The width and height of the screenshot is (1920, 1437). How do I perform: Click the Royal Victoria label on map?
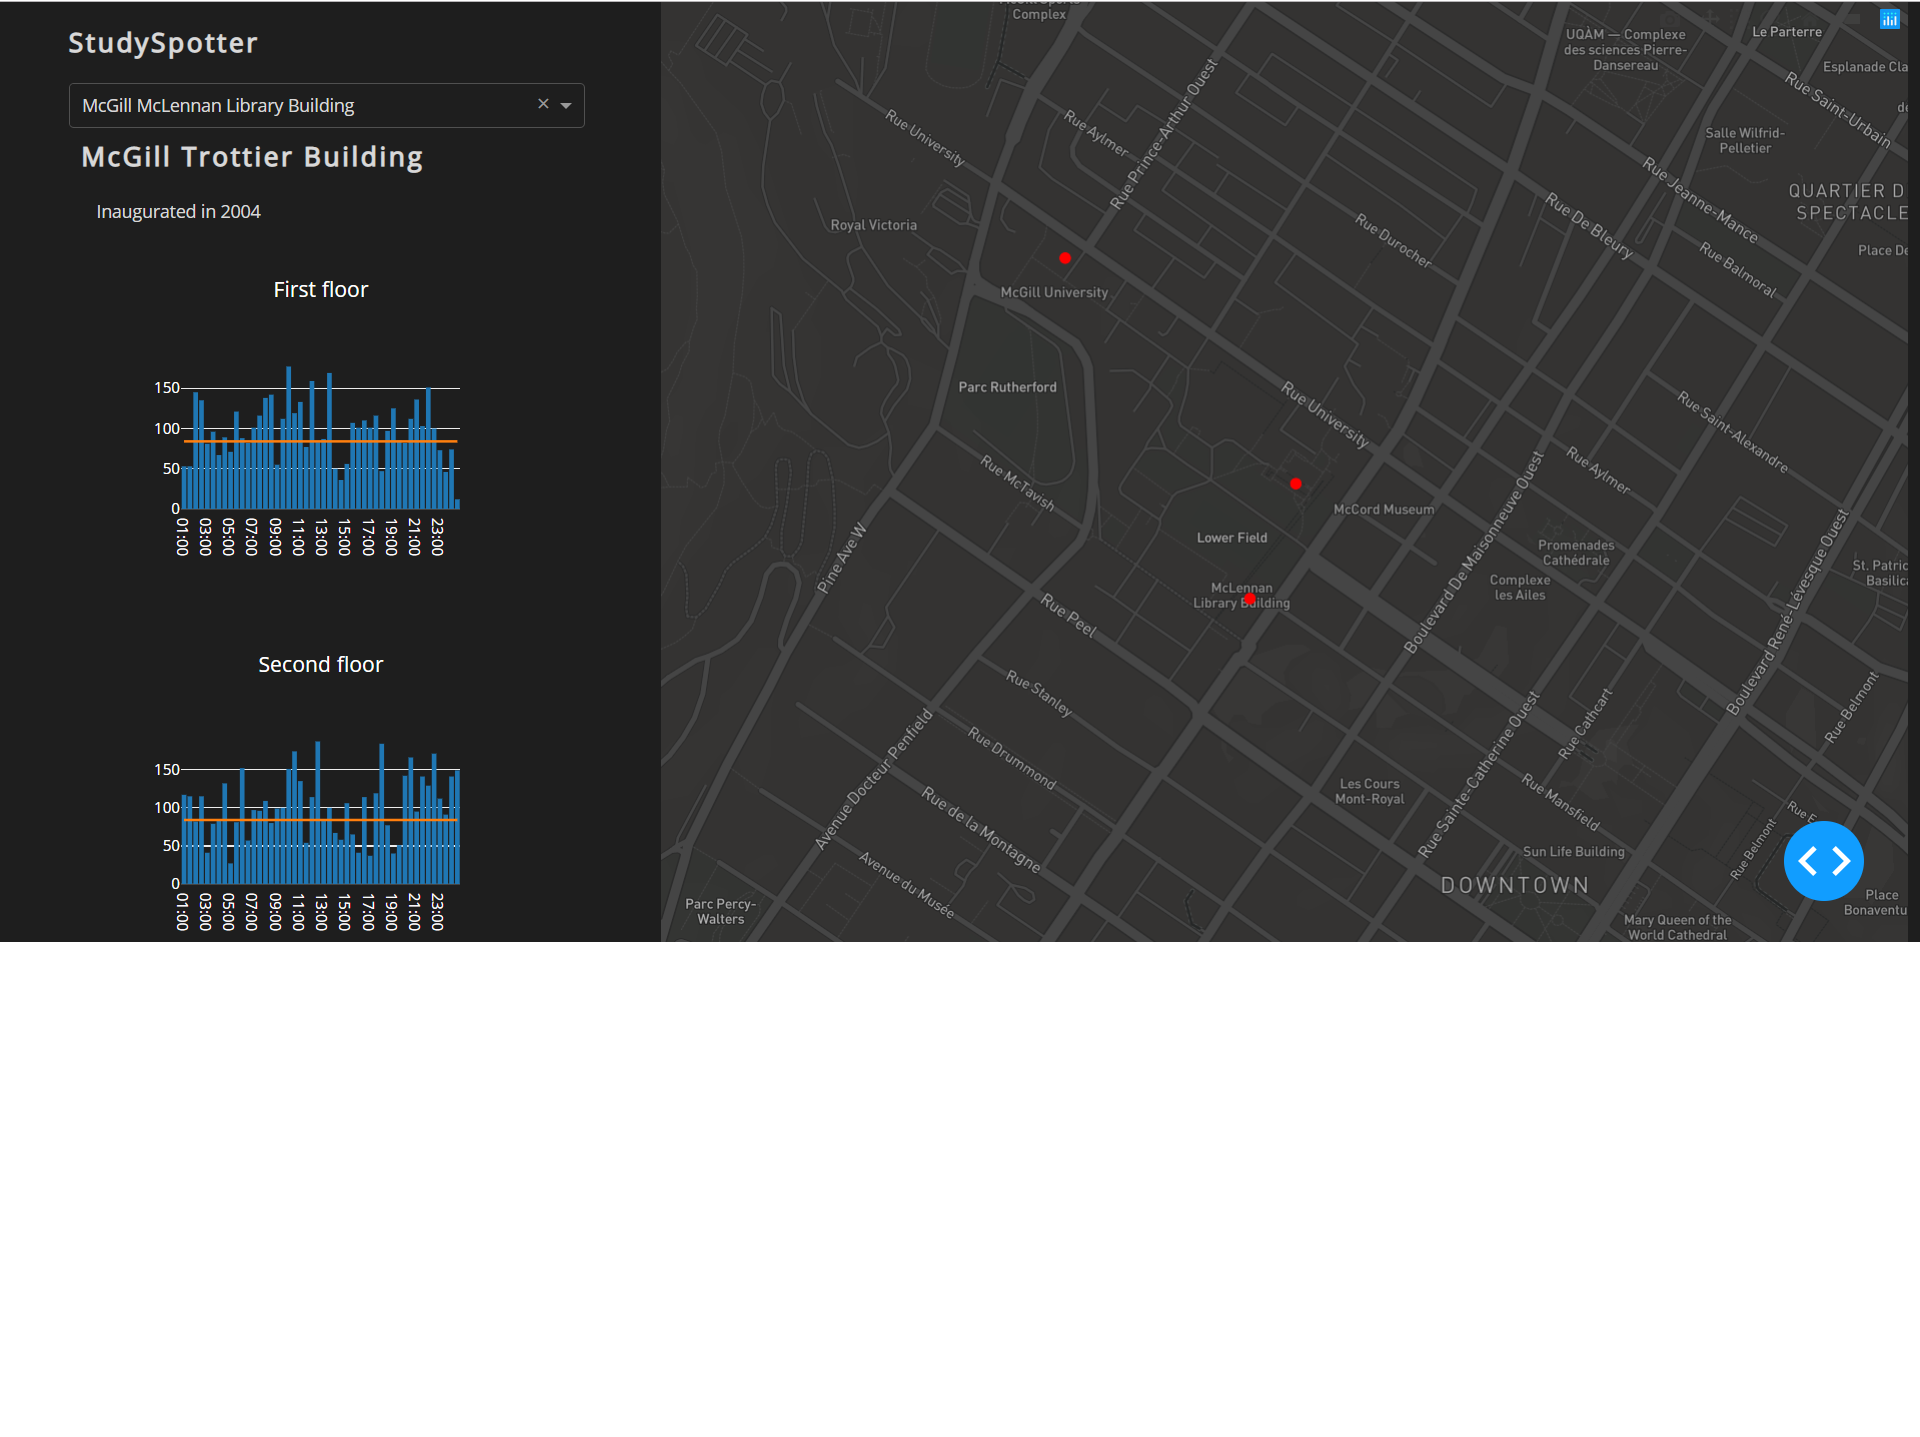coord(873,225)
